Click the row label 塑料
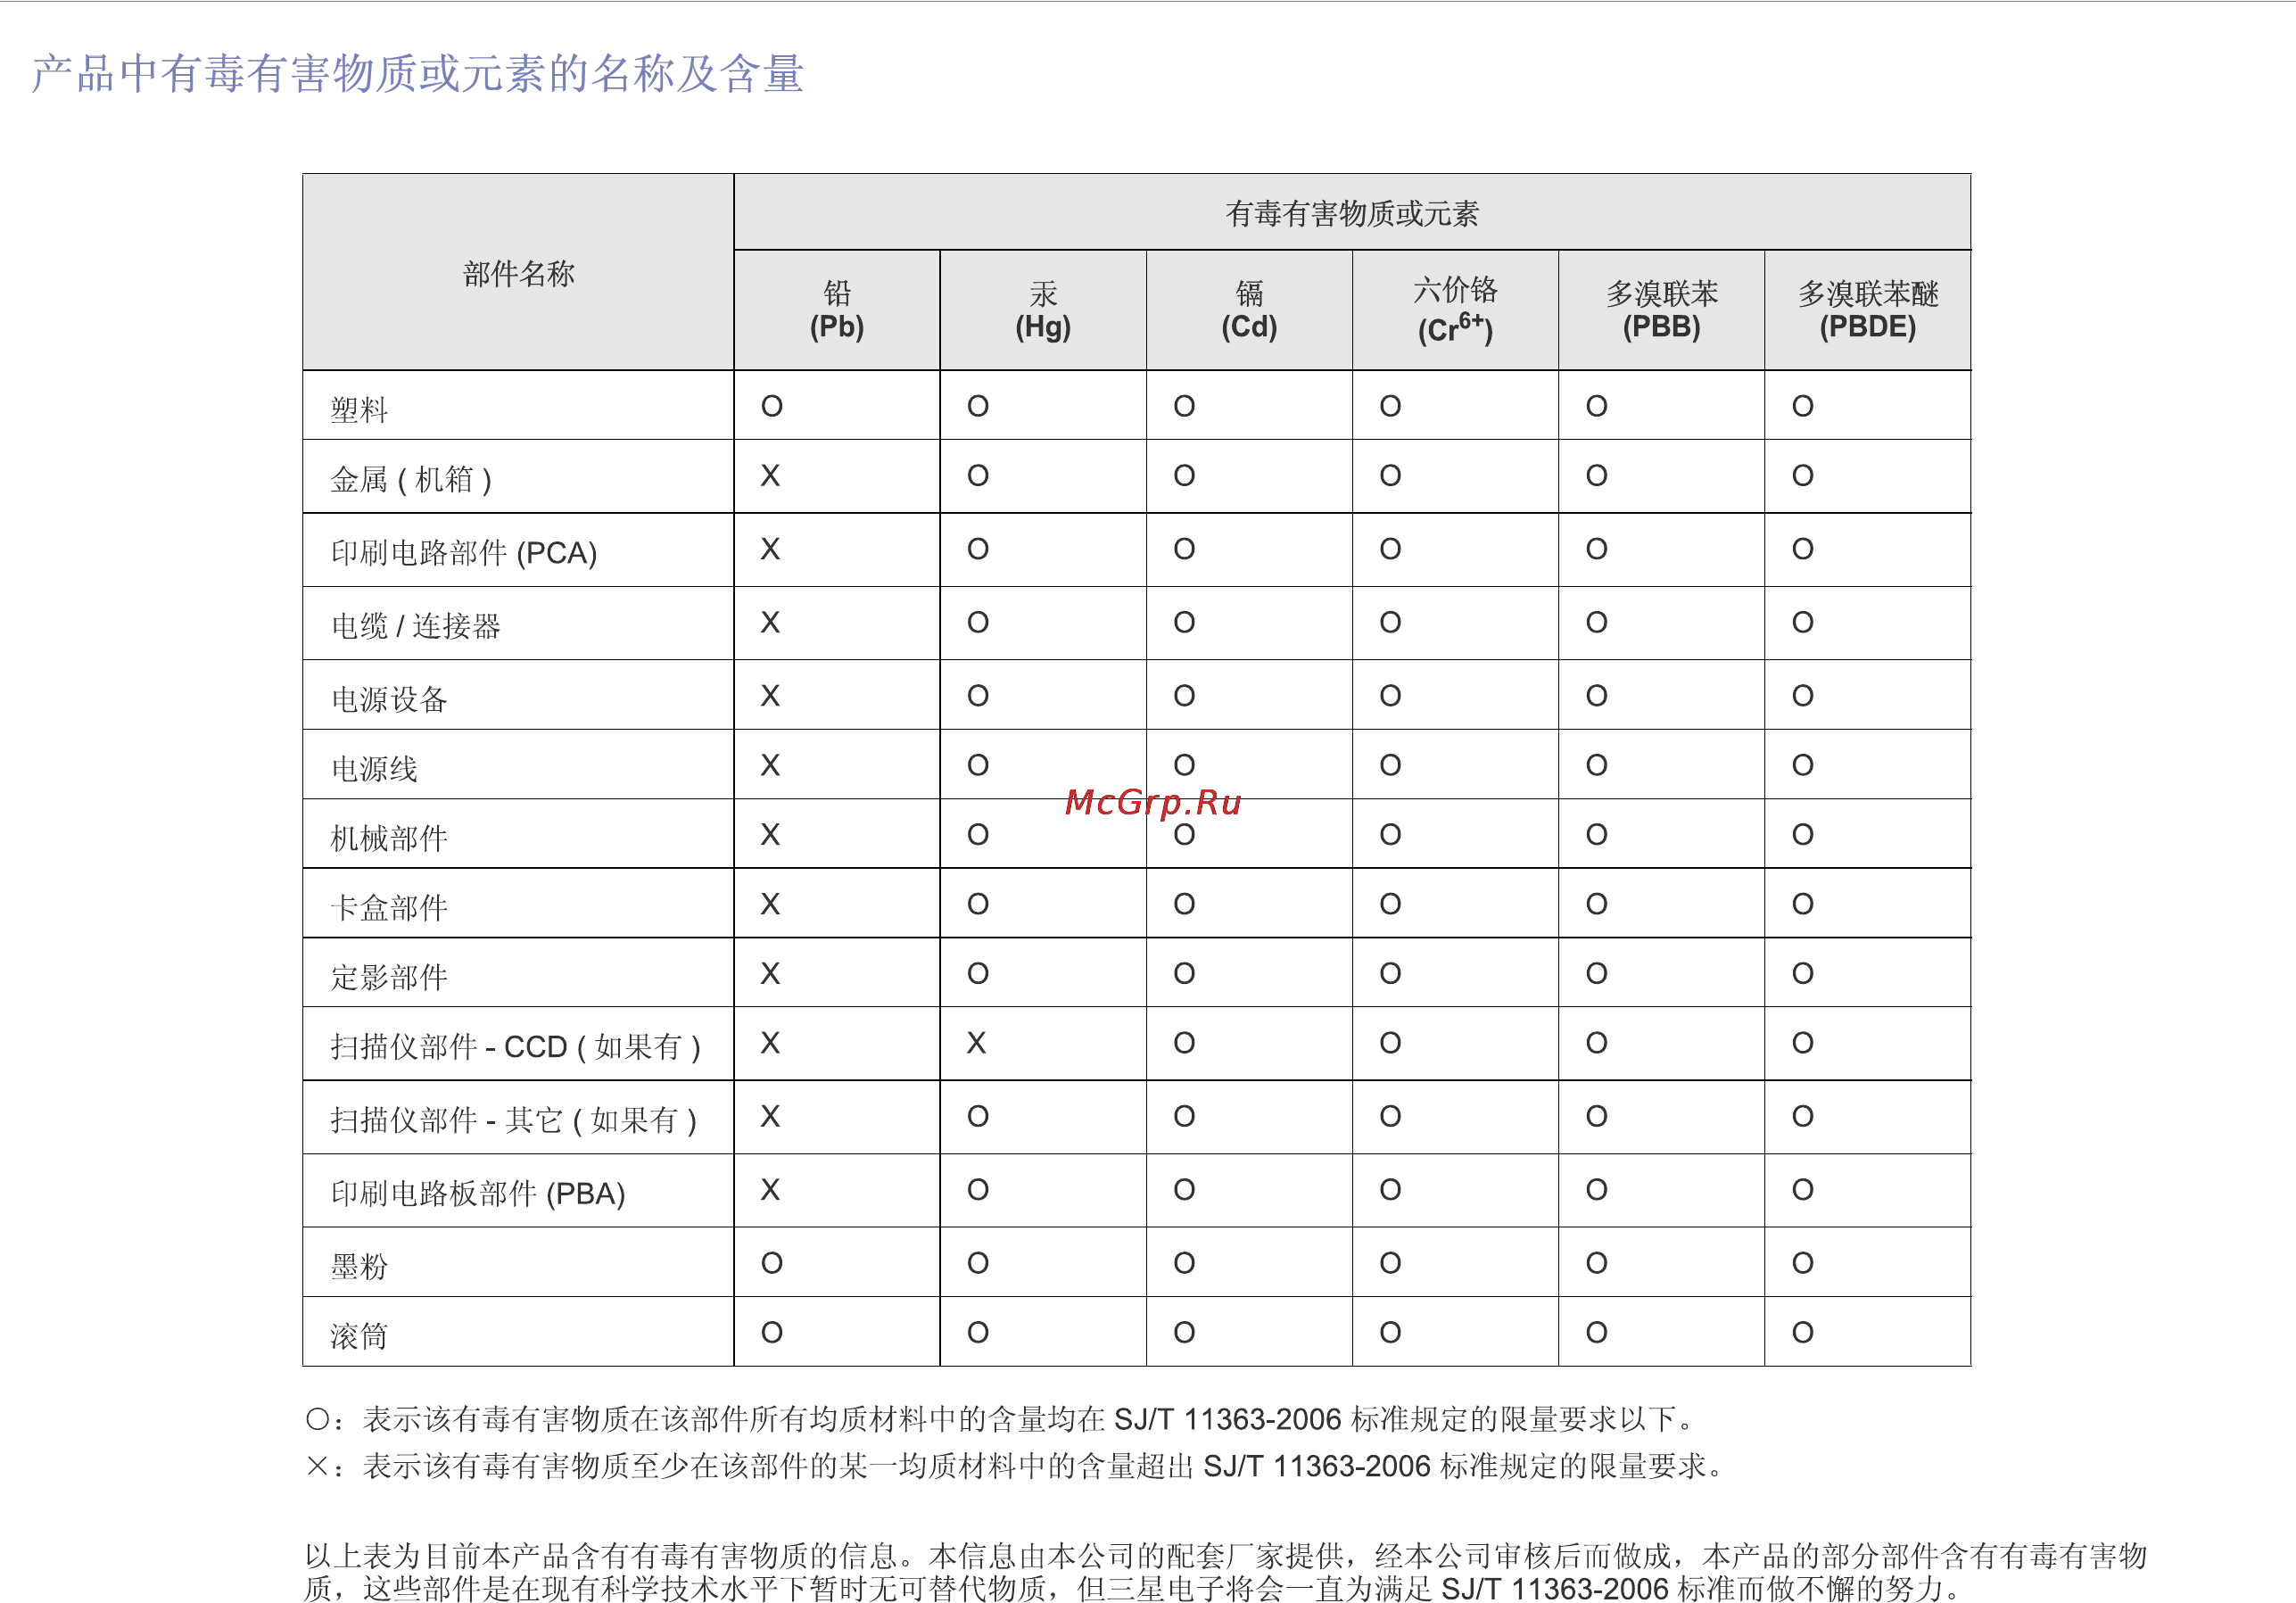Viewport: 2296px width, 1603px height. [359, 409]
